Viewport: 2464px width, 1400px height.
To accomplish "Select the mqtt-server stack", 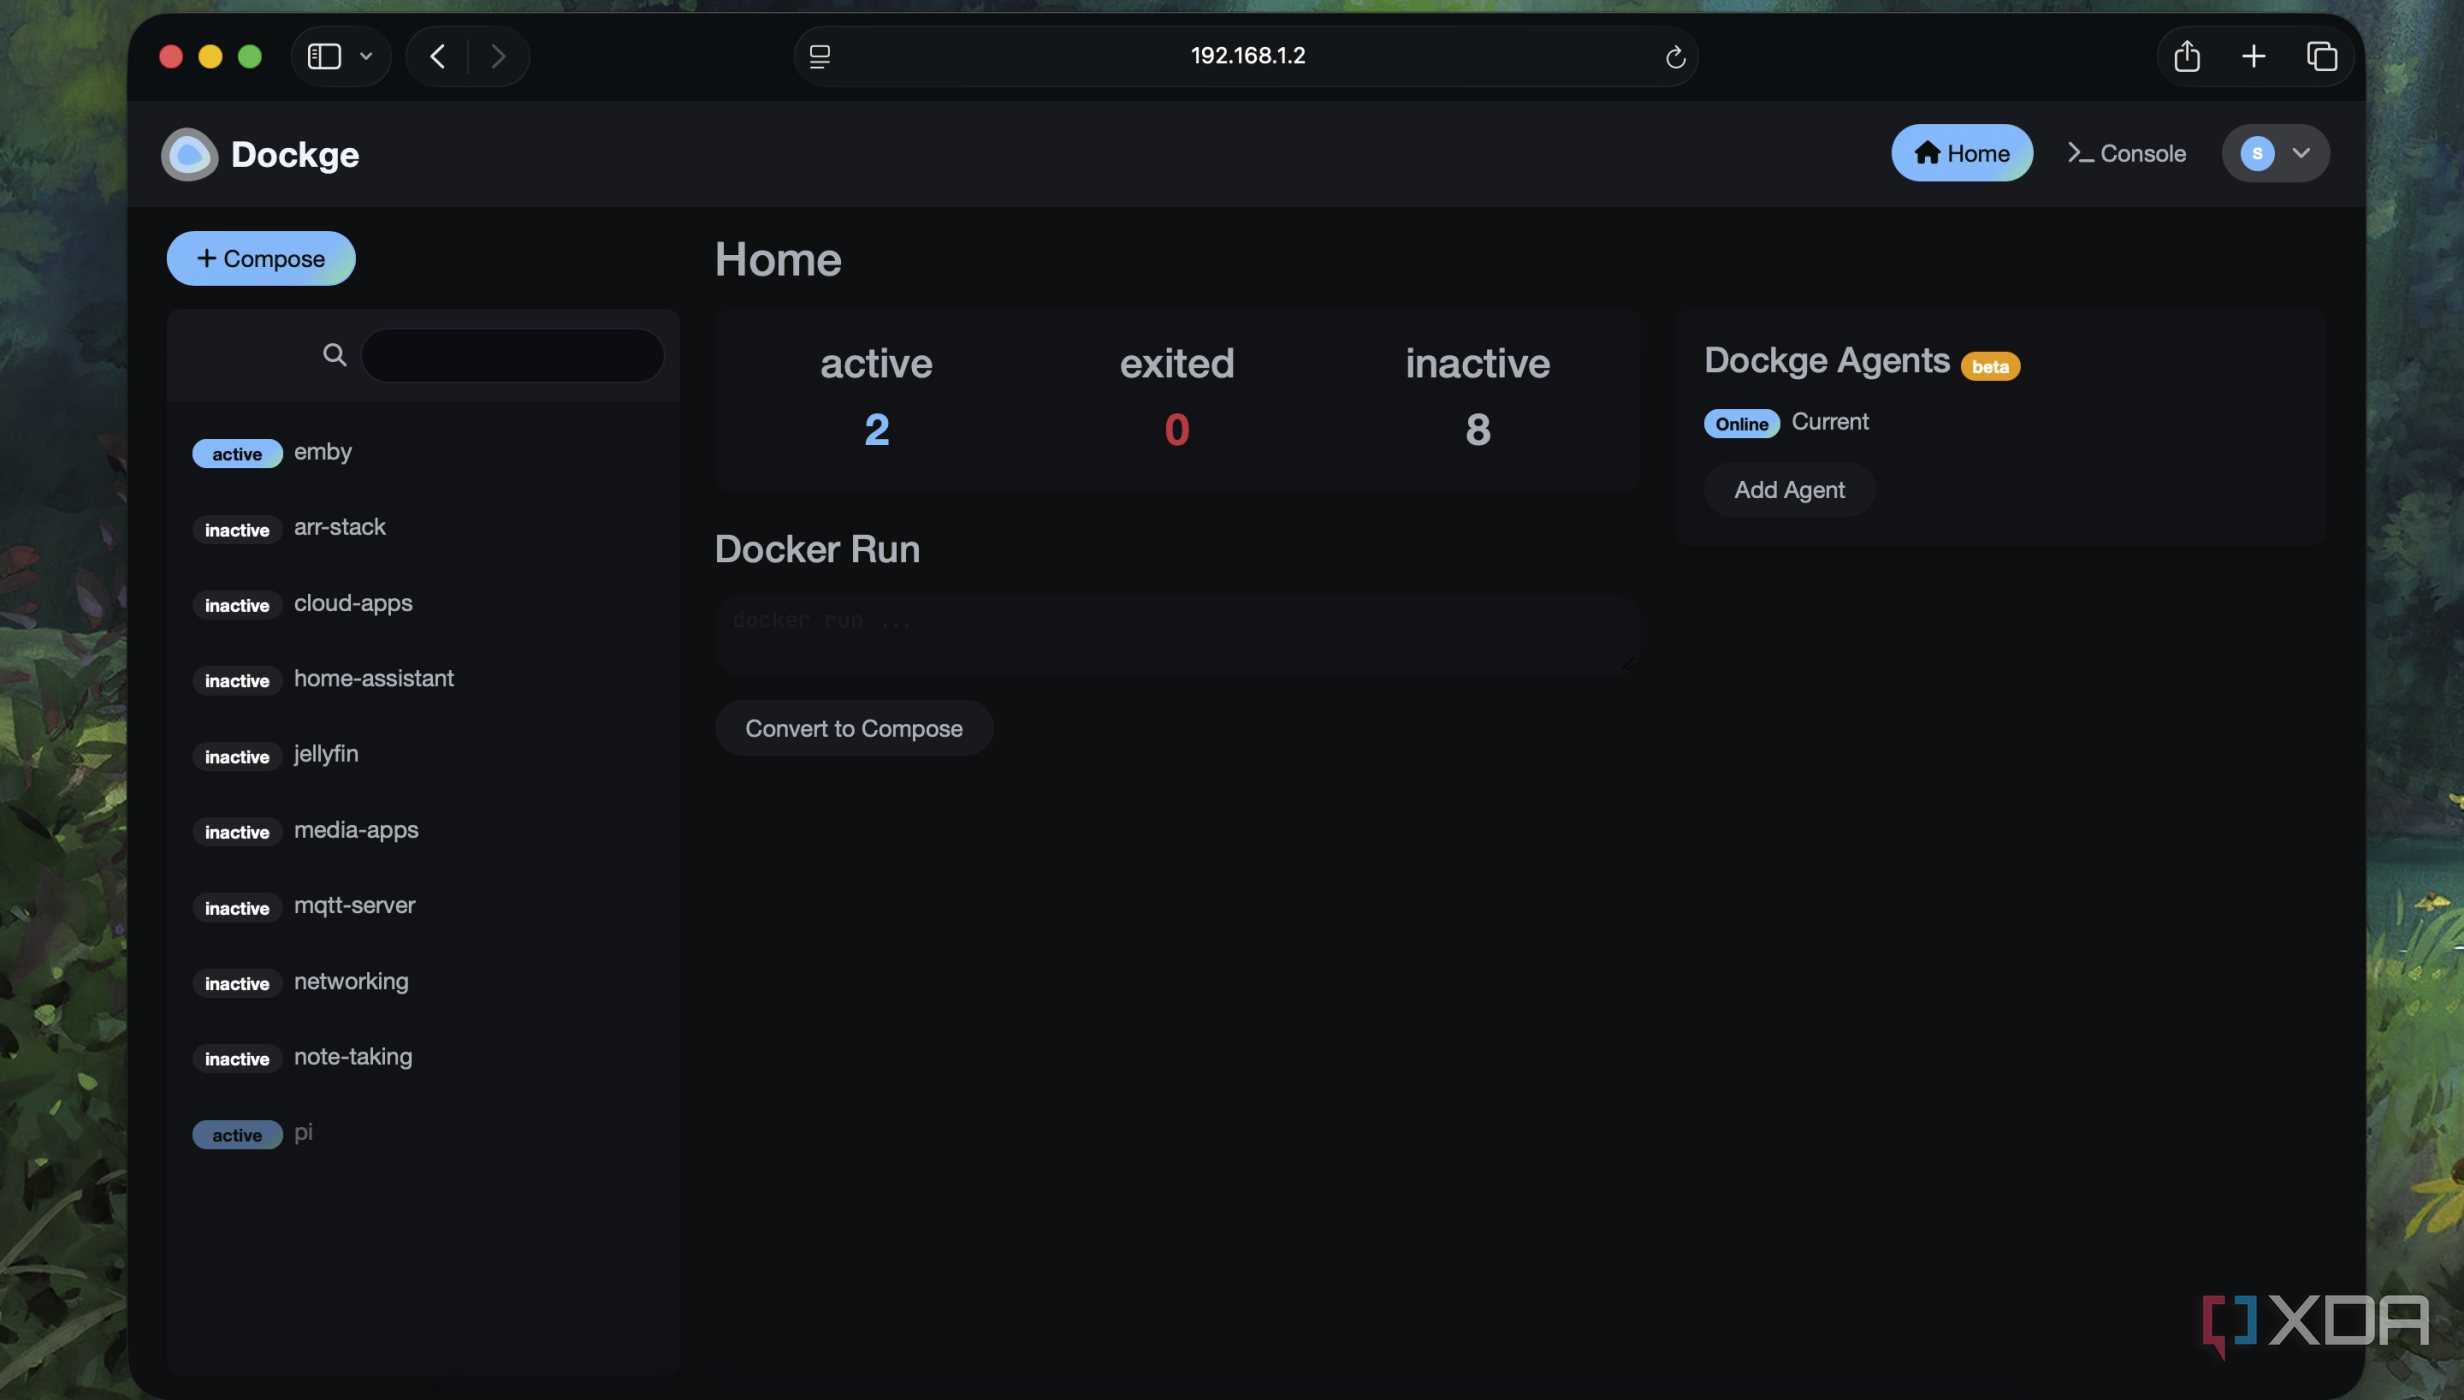I will (x=423, y=906).
